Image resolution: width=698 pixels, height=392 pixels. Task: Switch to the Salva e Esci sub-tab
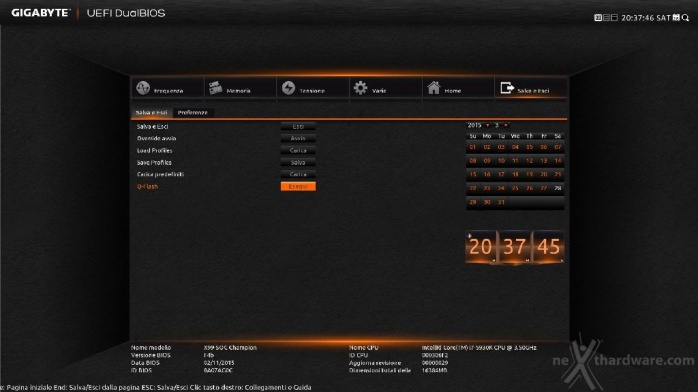[x=151, y=113]
